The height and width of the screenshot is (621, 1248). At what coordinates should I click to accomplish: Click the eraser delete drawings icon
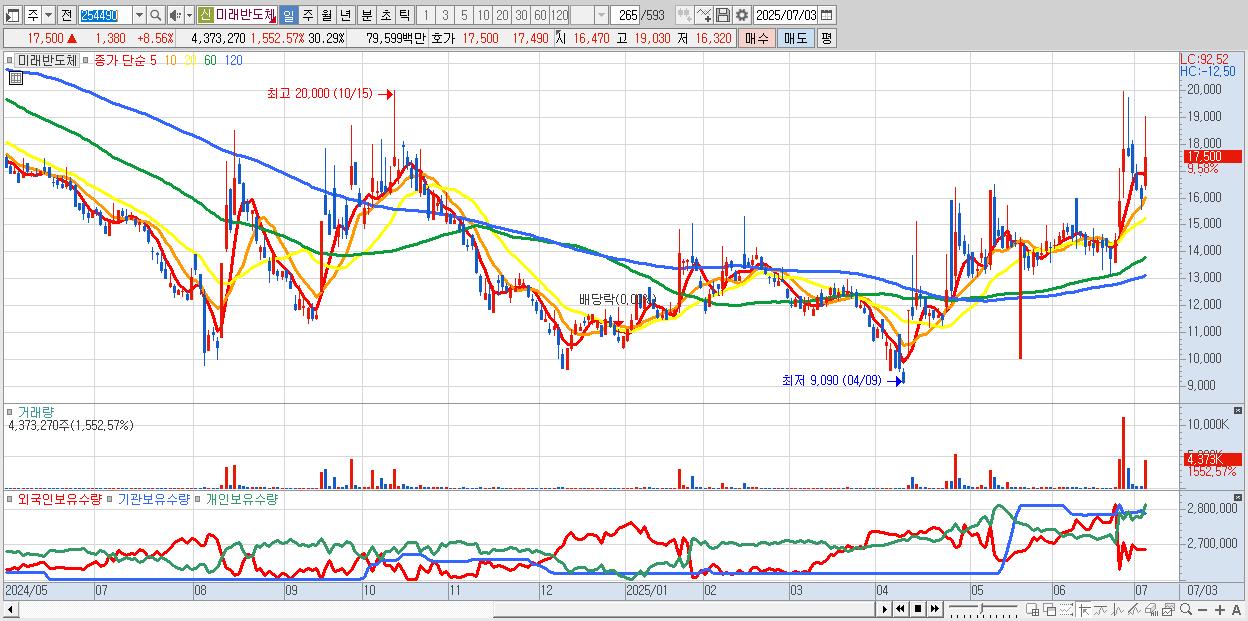point(1151,610)
